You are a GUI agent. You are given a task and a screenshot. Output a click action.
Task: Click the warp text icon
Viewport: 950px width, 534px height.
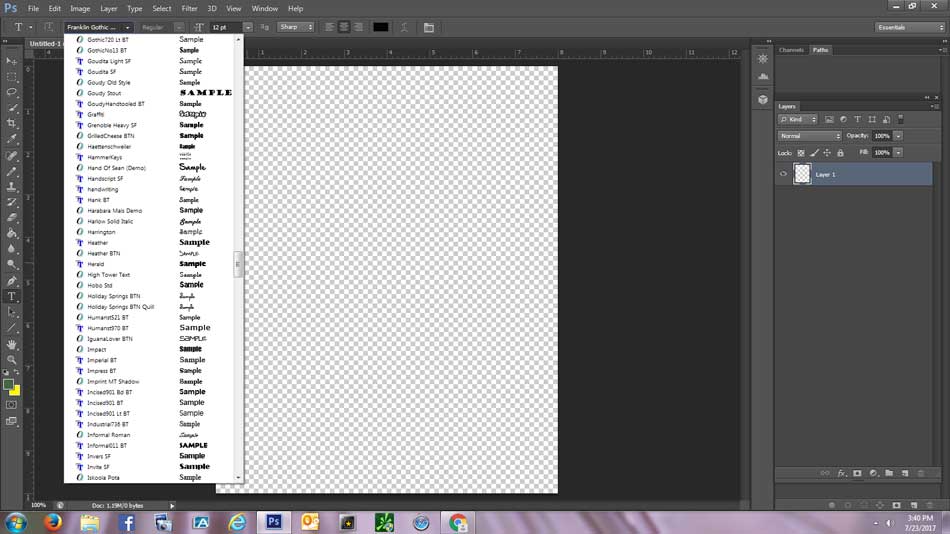coord(404,27)
